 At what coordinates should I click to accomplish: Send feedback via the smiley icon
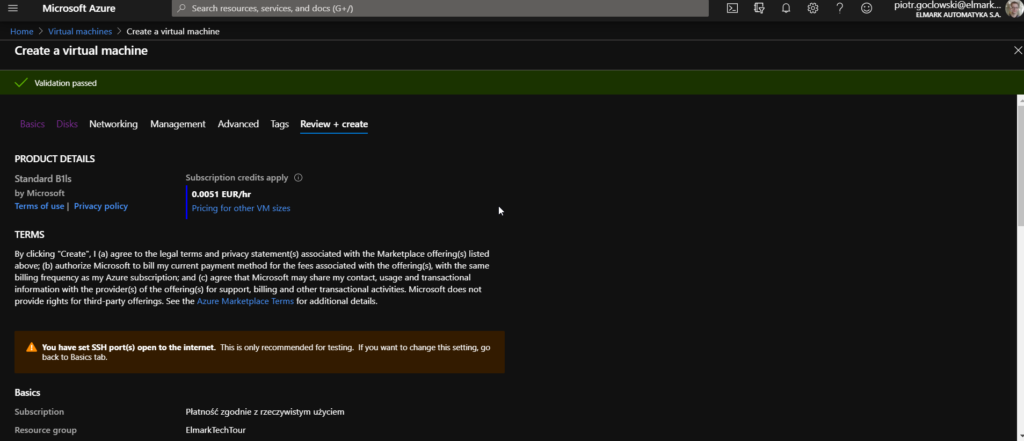pos(866,8)
